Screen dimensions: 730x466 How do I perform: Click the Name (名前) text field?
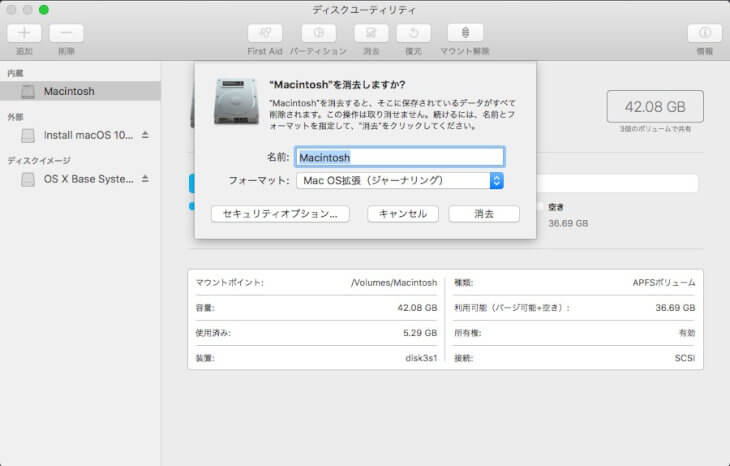[x=400, y=157]
